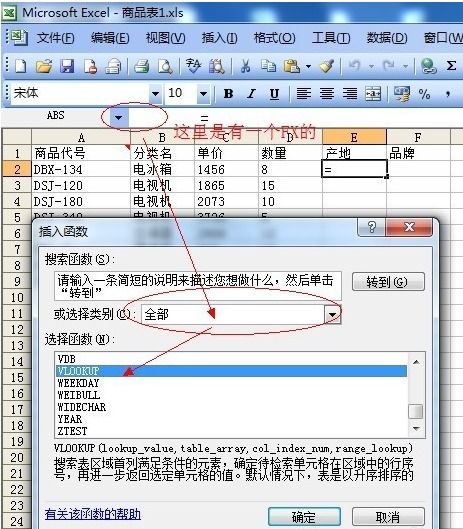Screen dimensions: 463x529
Task: Toggle Bold formatting
Action: pyautogui.click(x=228, y=93)
